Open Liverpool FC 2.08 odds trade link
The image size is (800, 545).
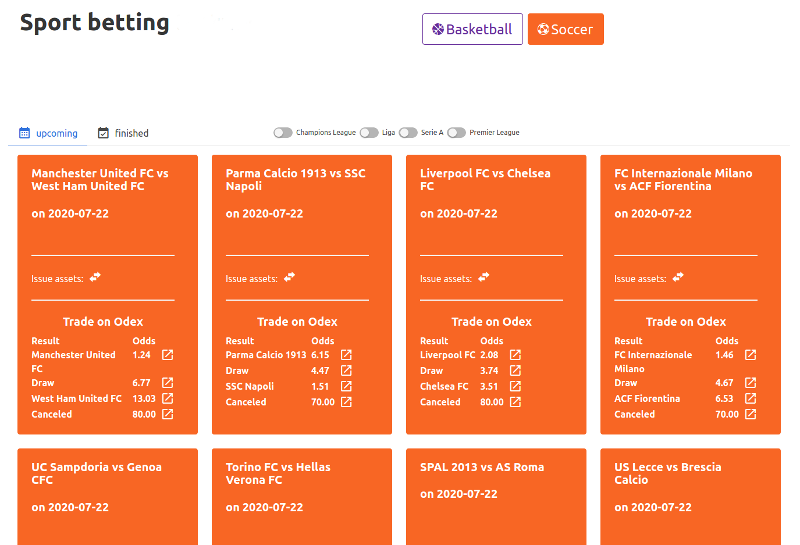click(515, 355)
